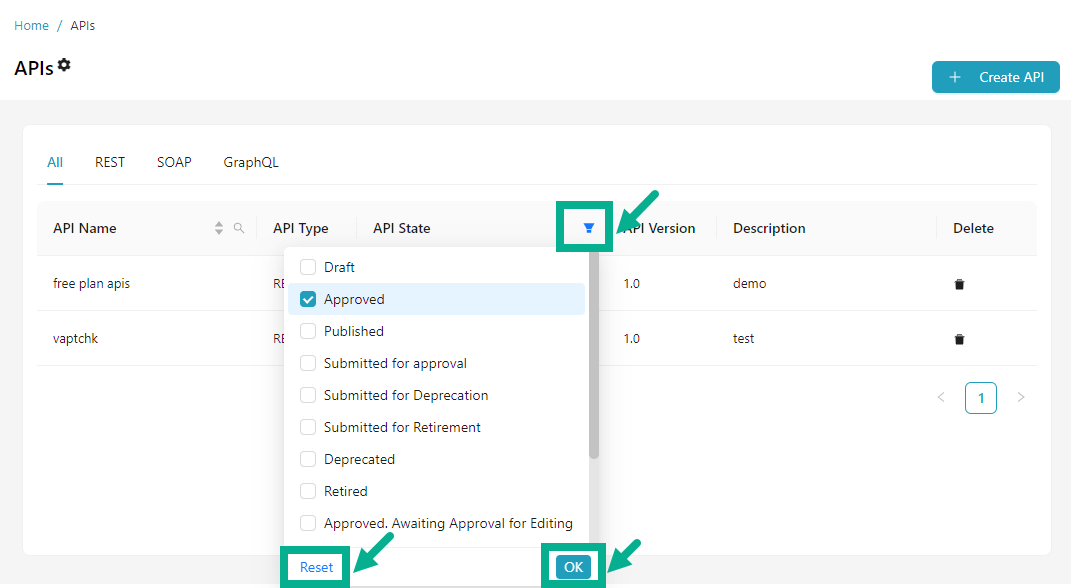Go to previous page arrow
This screenshot has height=588, width=1071.
tap(940, 397)
